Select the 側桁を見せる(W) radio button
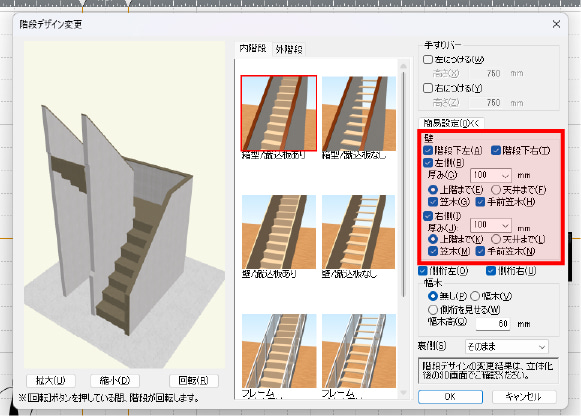581x416 pixels. coord(433,309)
